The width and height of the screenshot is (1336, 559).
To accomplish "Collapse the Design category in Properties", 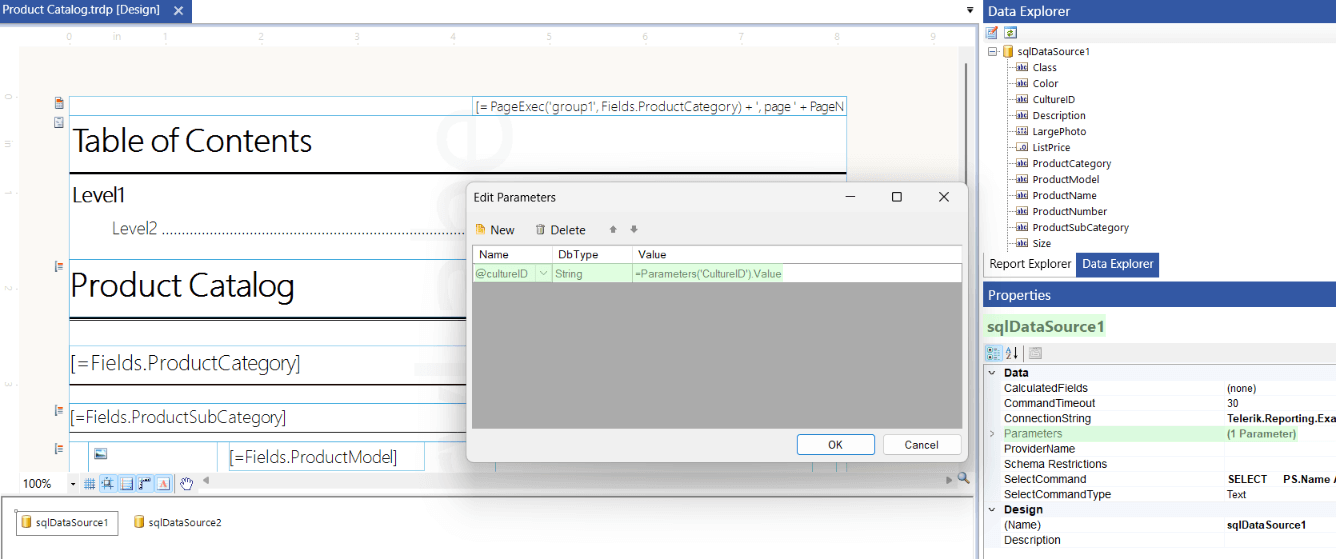I will [x=992, y=510].
